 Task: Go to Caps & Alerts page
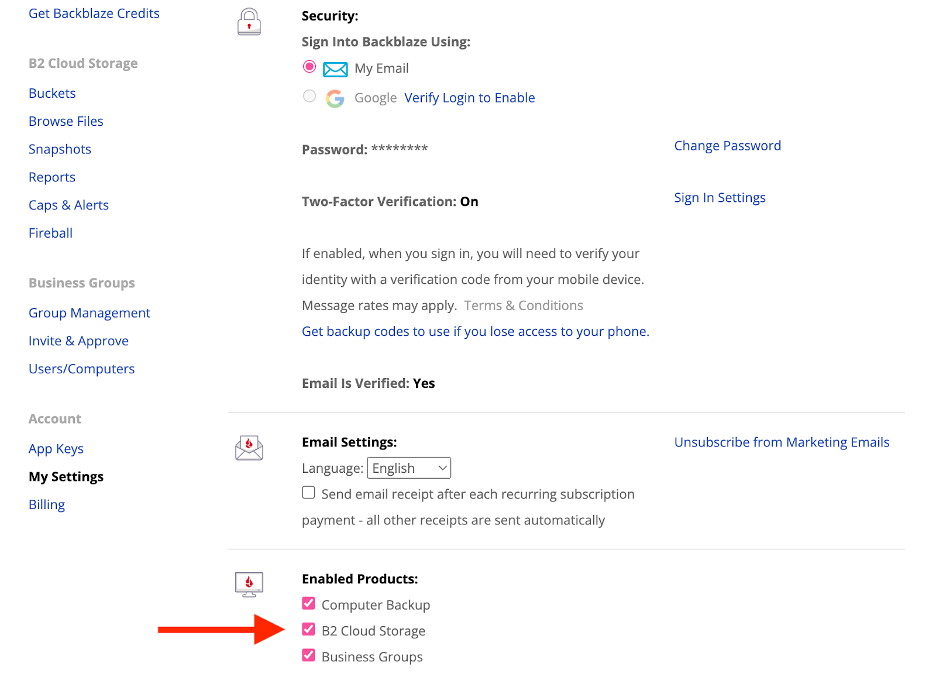69,205
